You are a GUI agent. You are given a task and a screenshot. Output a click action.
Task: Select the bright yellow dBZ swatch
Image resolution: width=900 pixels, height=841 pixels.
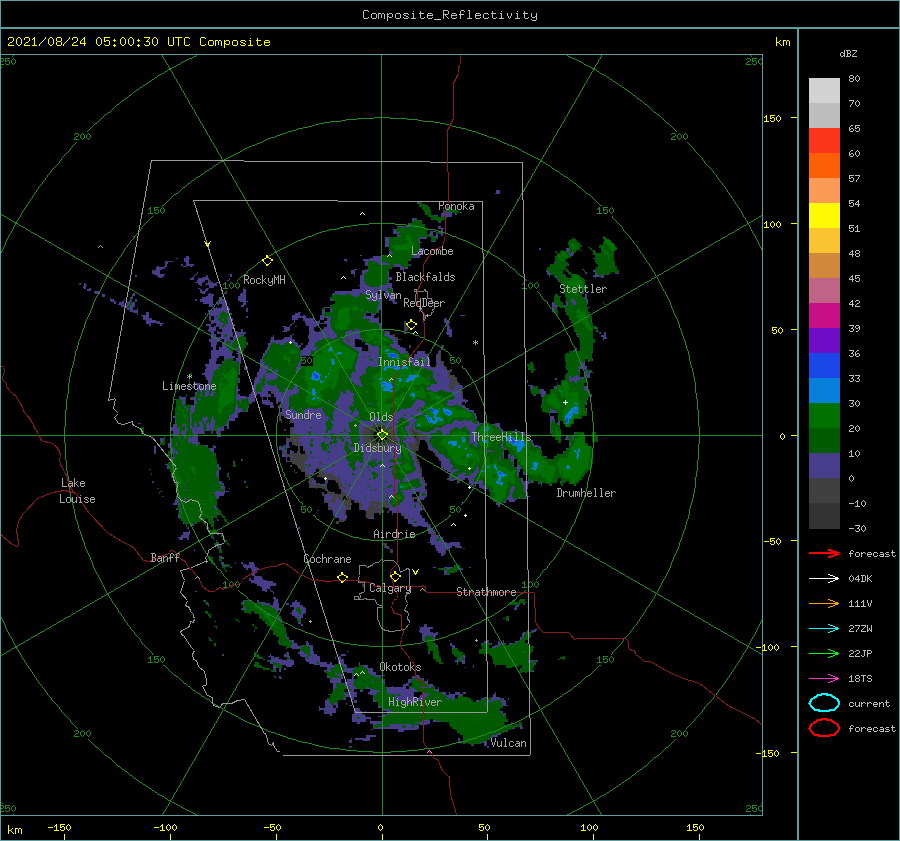tap(824, 215)
